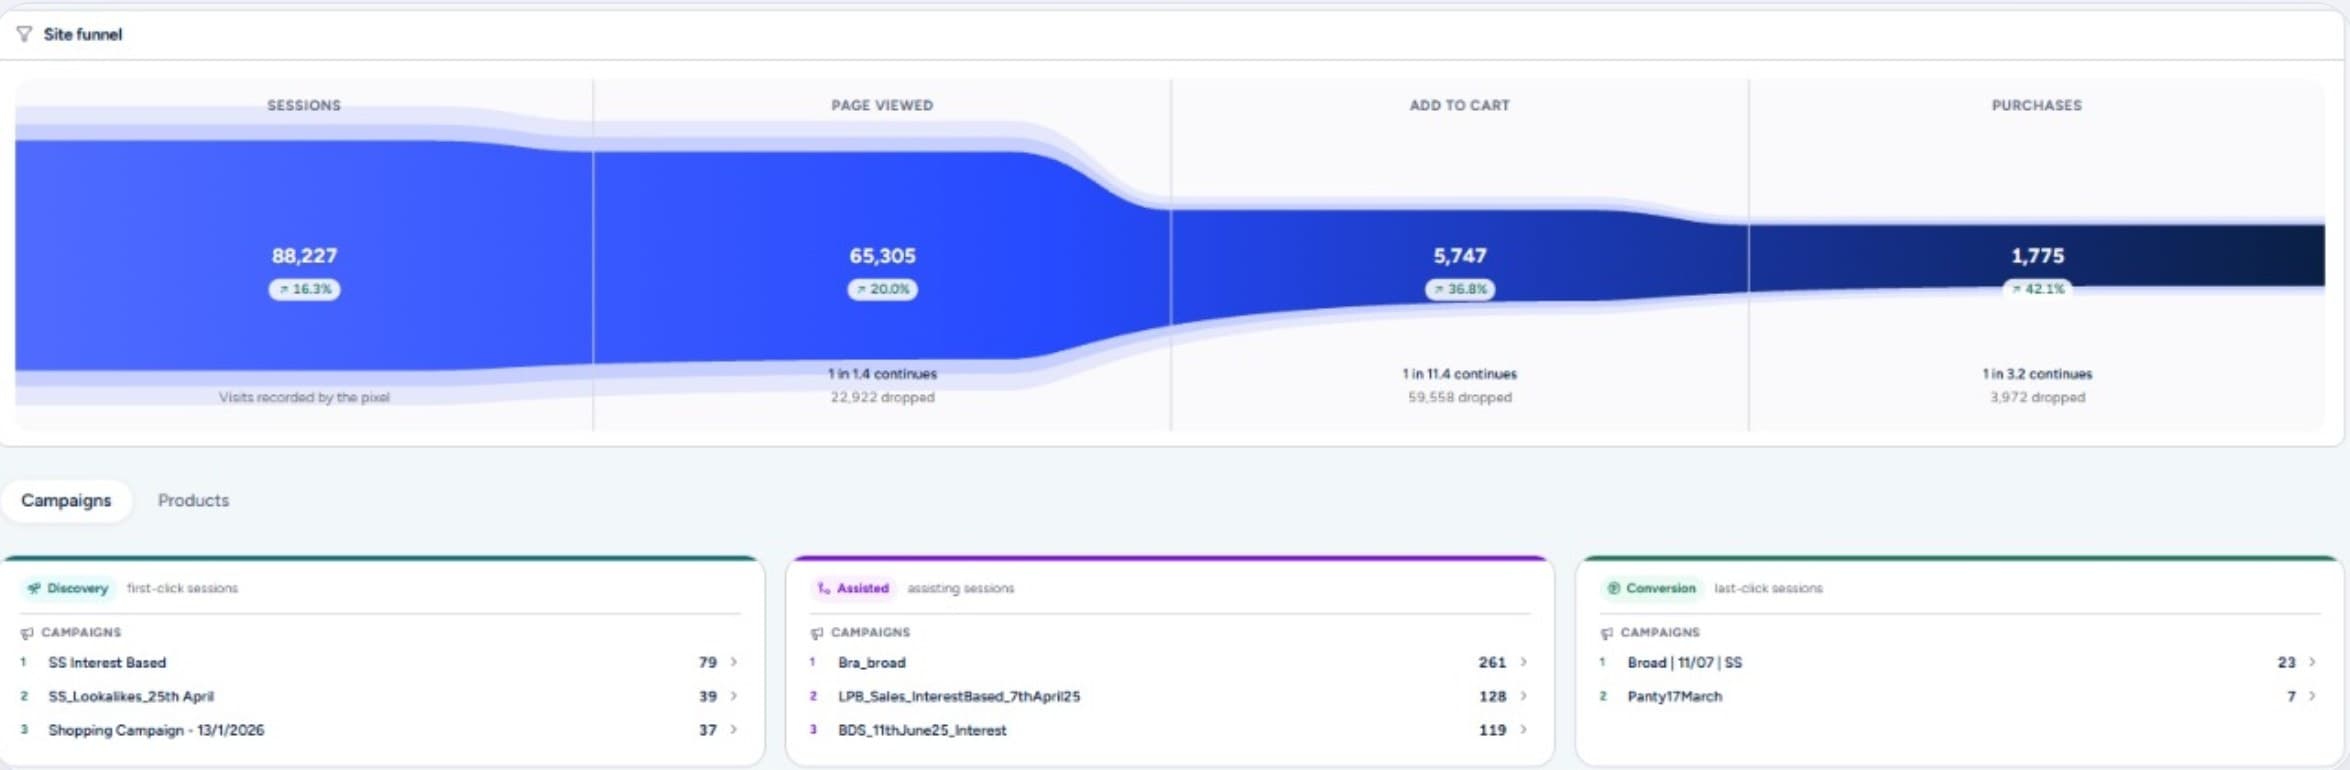
Task: Expand Panty17March campaign chevron
Action: point(2312,696)
